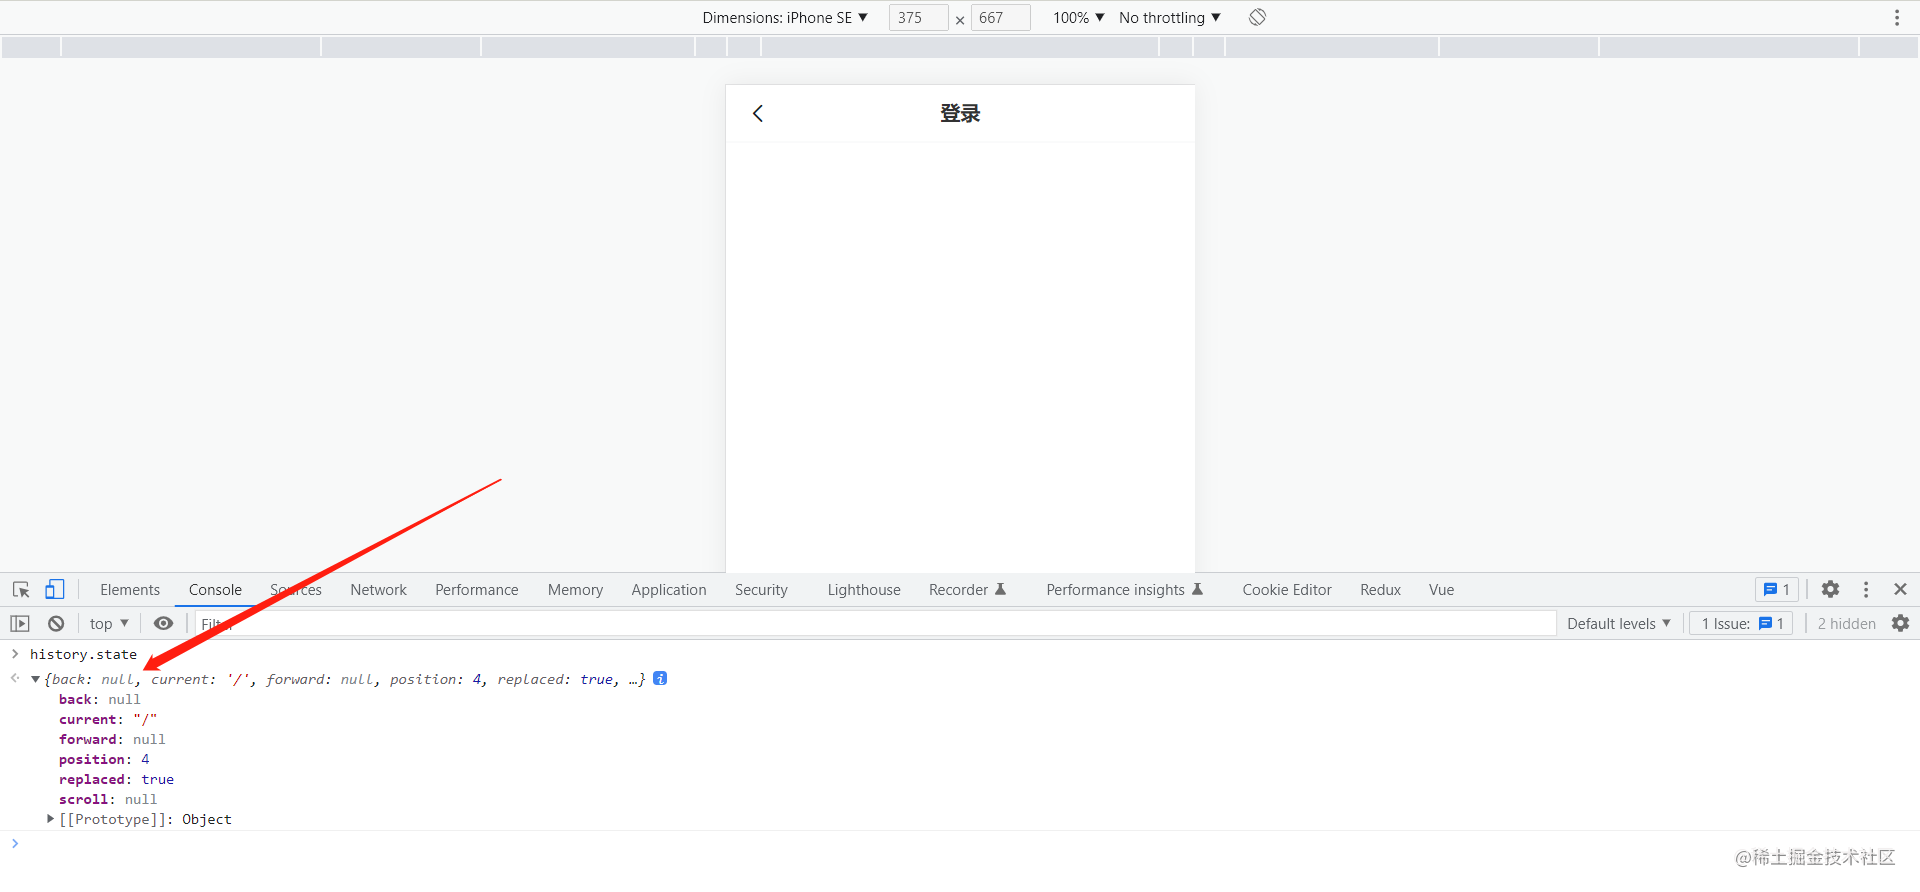Create live expression with the eye icon
This screenshot has width=1920, height=892.
point(163,623)
